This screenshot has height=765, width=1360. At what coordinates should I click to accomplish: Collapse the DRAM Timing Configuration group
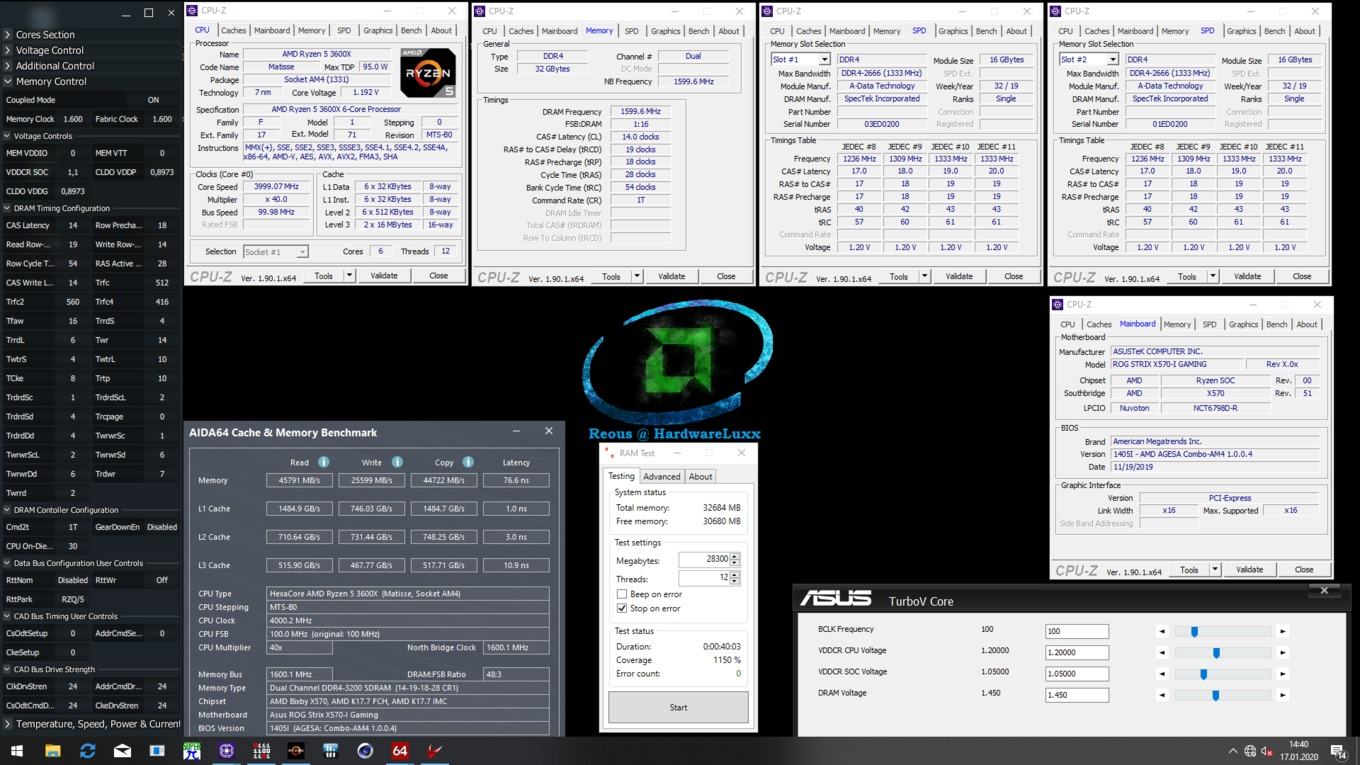(x=7, y=208)
